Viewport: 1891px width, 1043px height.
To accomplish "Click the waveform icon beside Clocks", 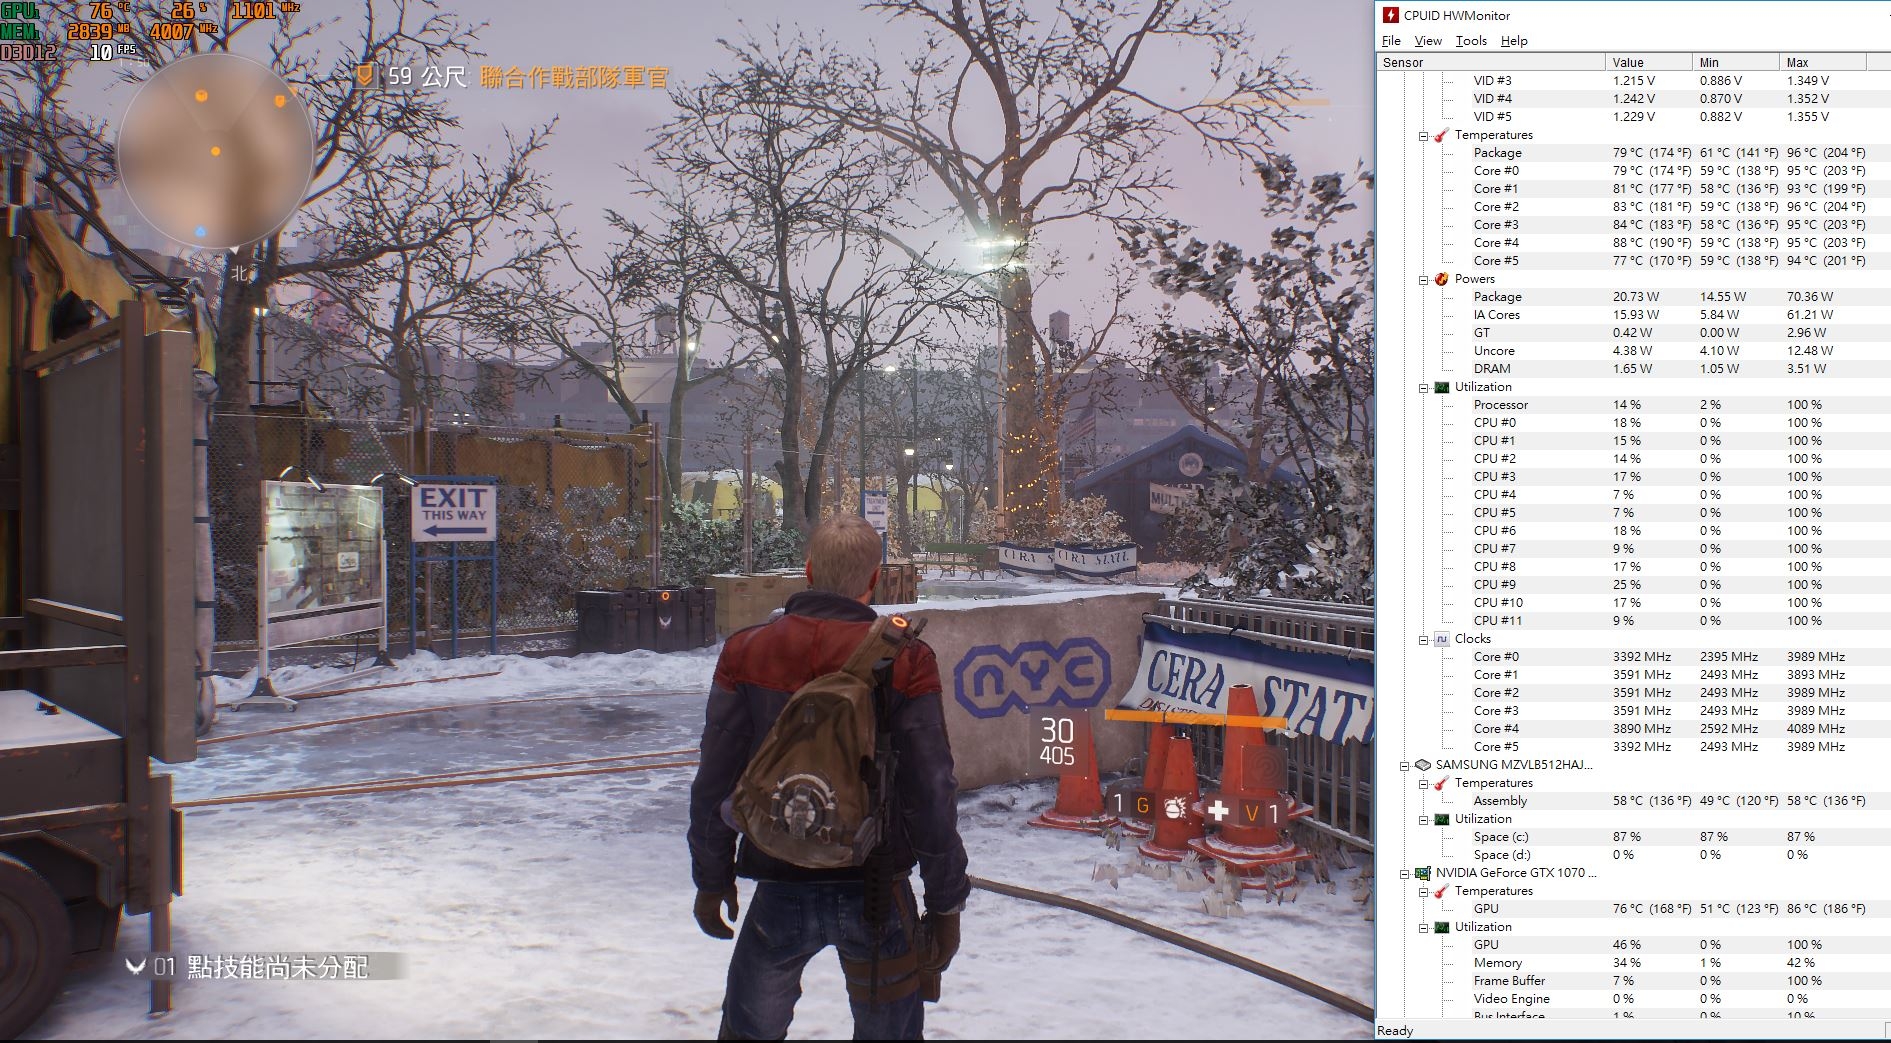I will click(1441, 639).
